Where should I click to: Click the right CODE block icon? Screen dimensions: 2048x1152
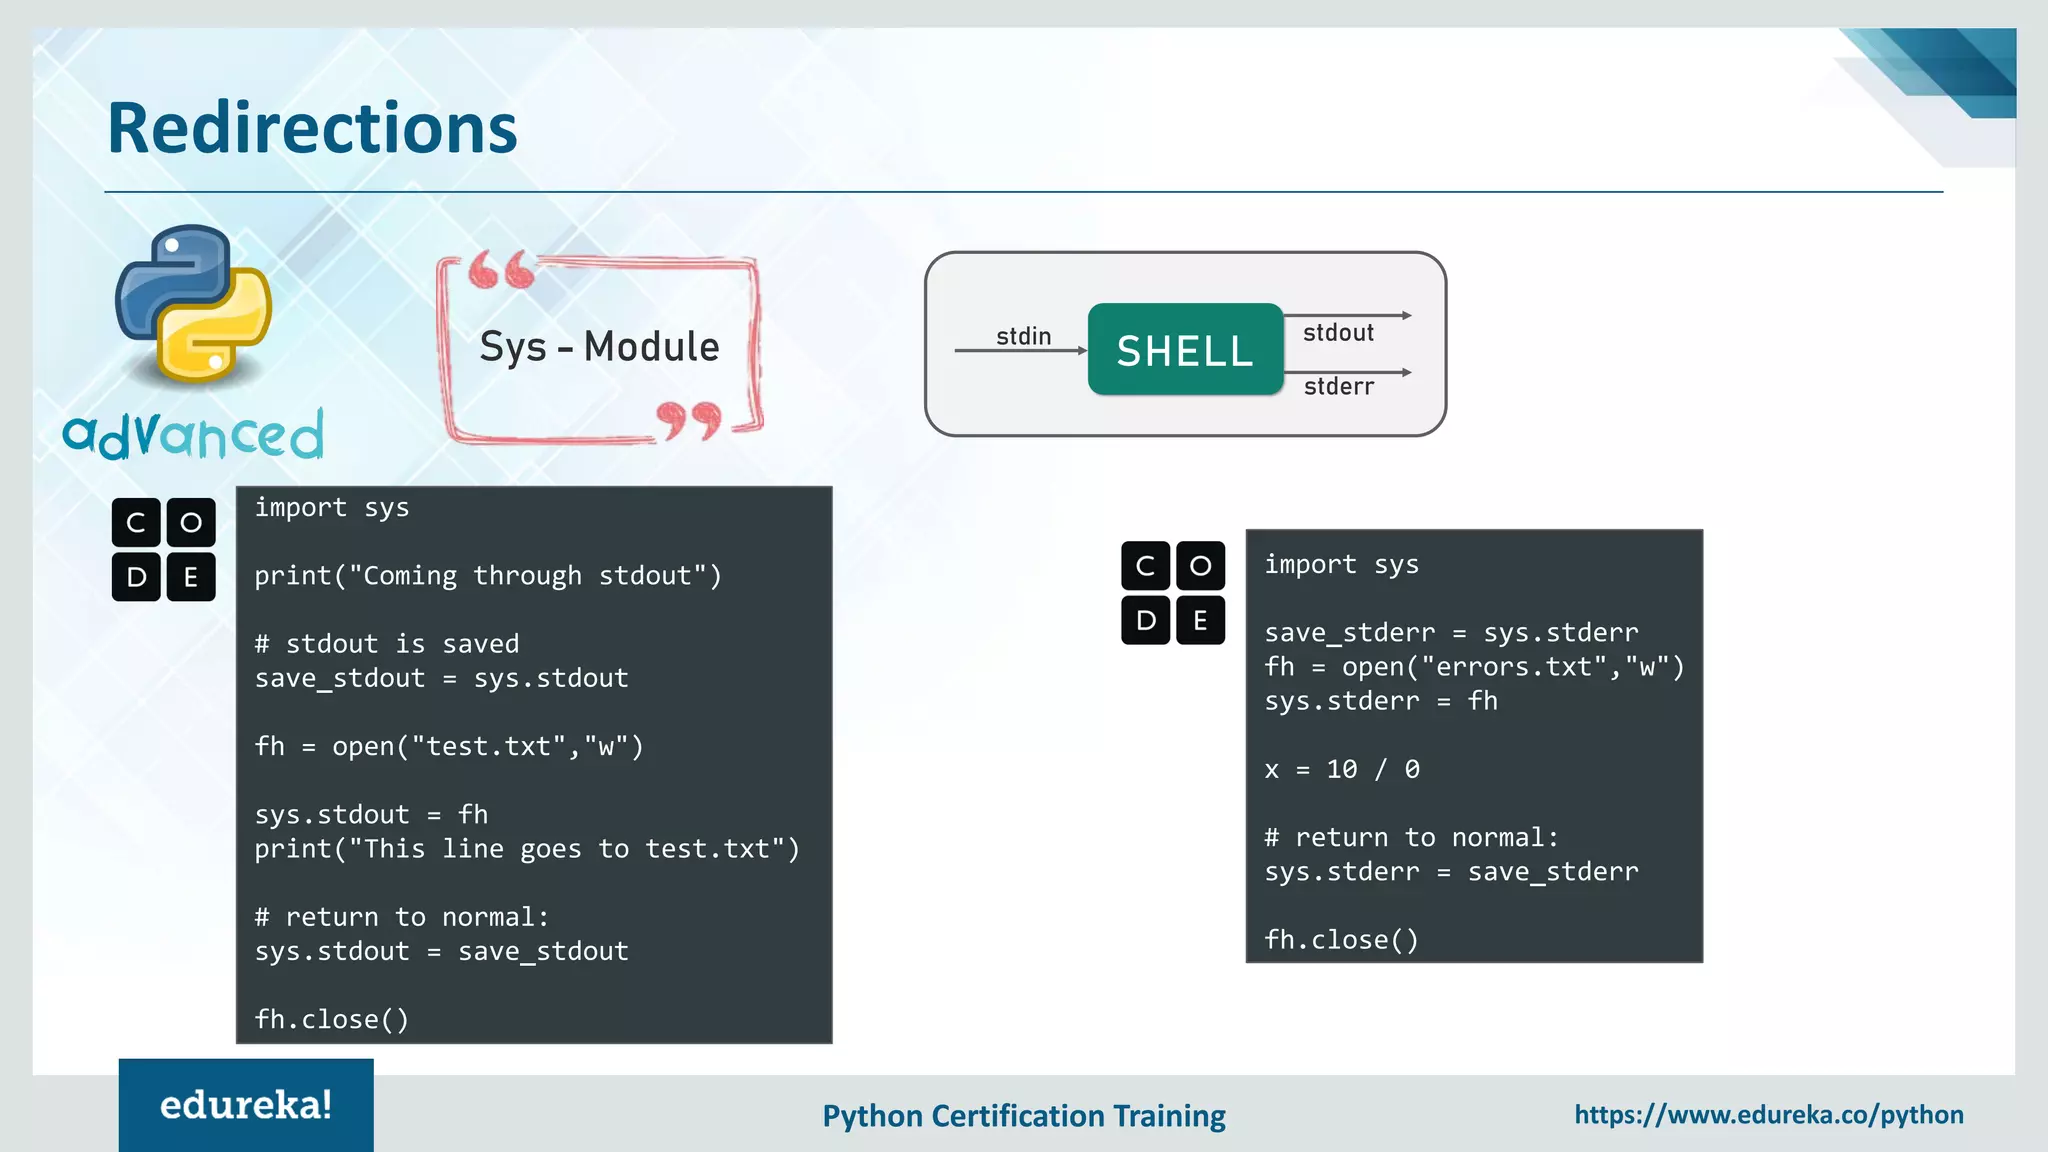(x=1173, y=593)
